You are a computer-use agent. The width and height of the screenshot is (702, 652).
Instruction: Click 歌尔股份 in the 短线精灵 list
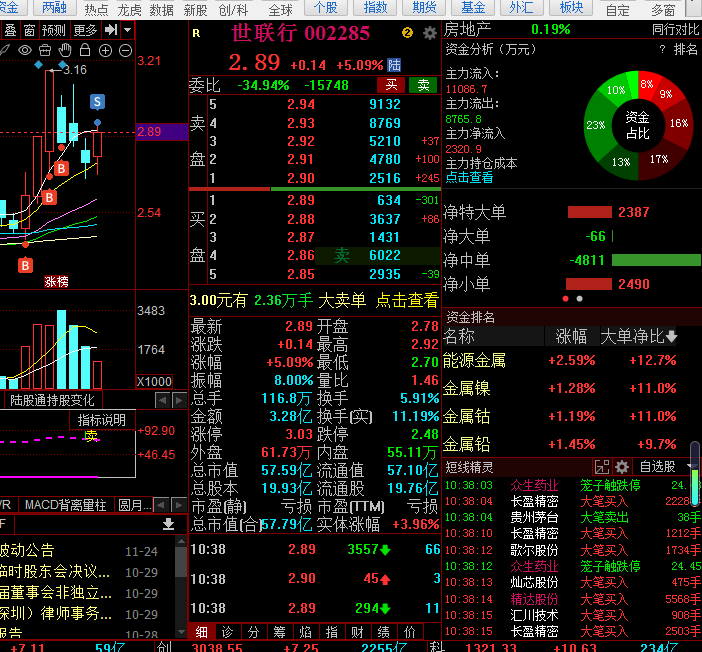click(x=535, y=550)
